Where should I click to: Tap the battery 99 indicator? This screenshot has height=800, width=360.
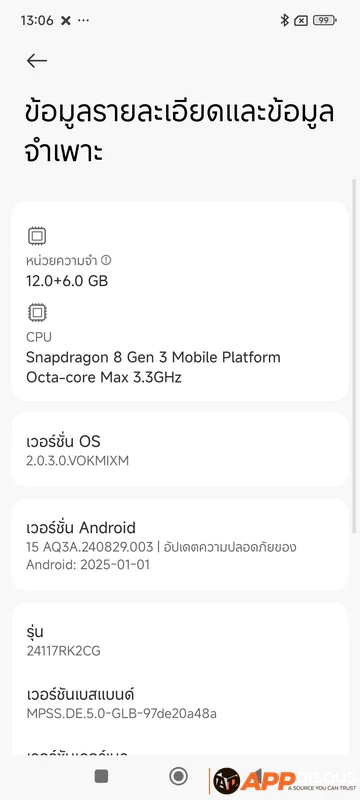point(325,20)
